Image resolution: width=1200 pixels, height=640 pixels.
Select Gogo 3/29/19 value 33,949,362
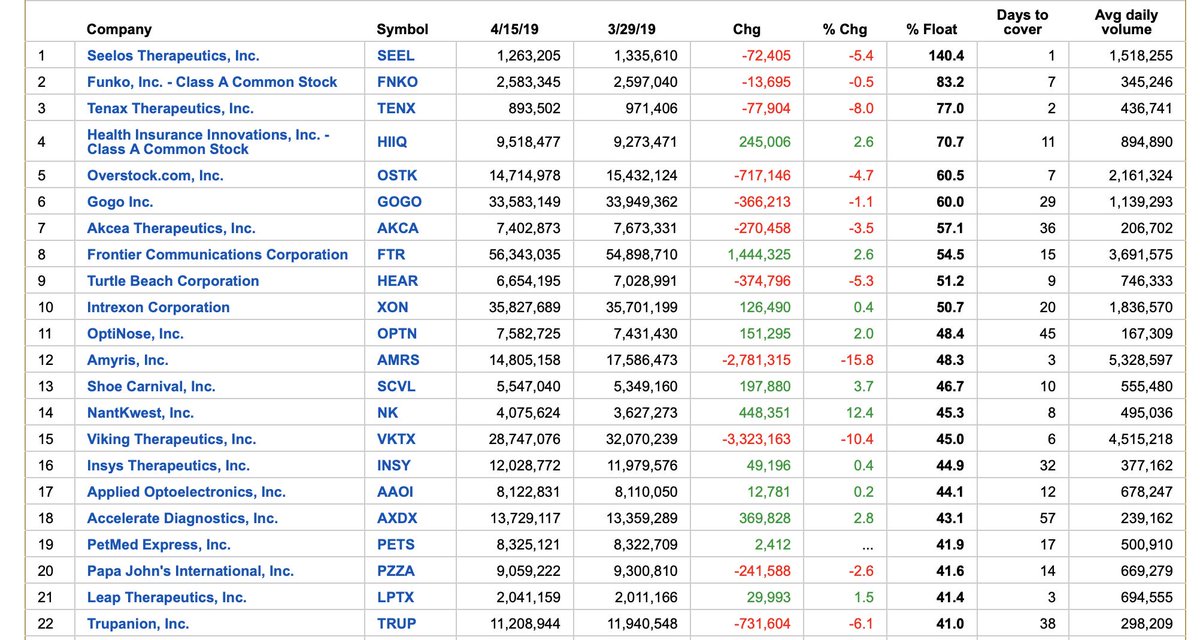[x=641, y=202]
